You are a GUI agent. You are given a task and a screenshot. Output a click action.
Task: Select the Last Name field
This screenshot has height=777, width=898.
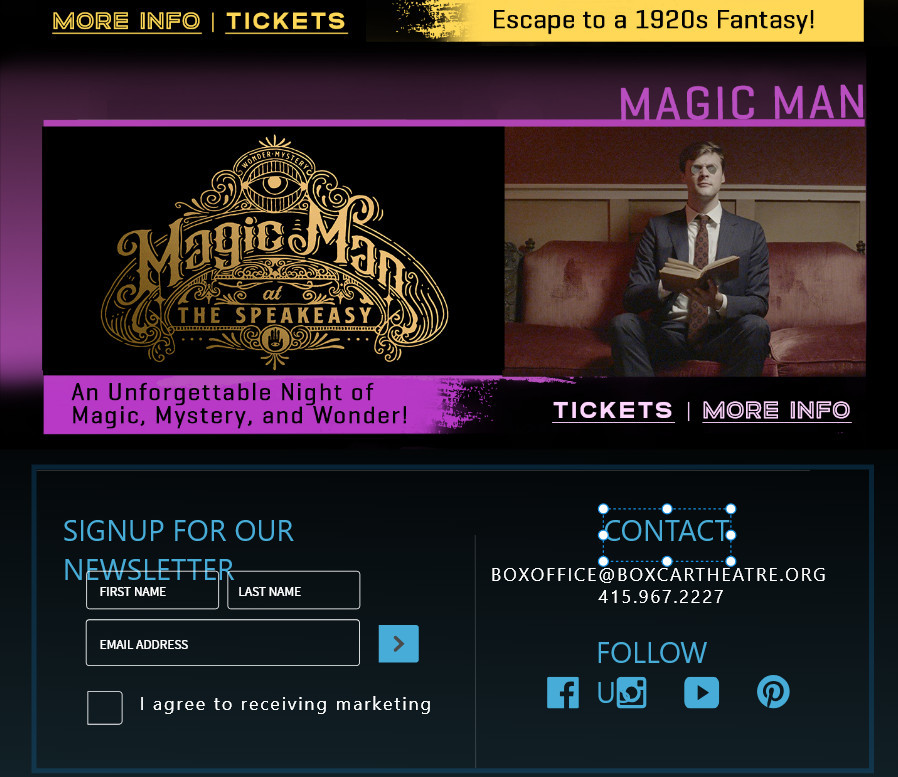(x=294, y=590)
